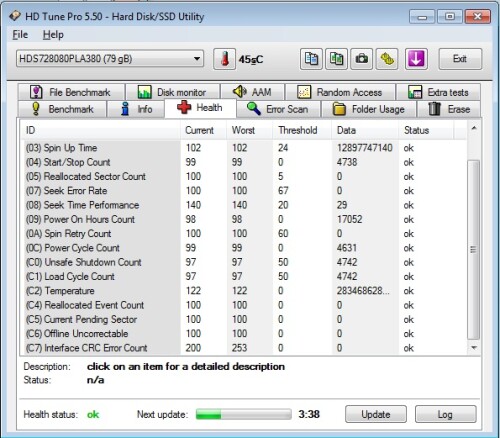Select the Health tab

200,108
